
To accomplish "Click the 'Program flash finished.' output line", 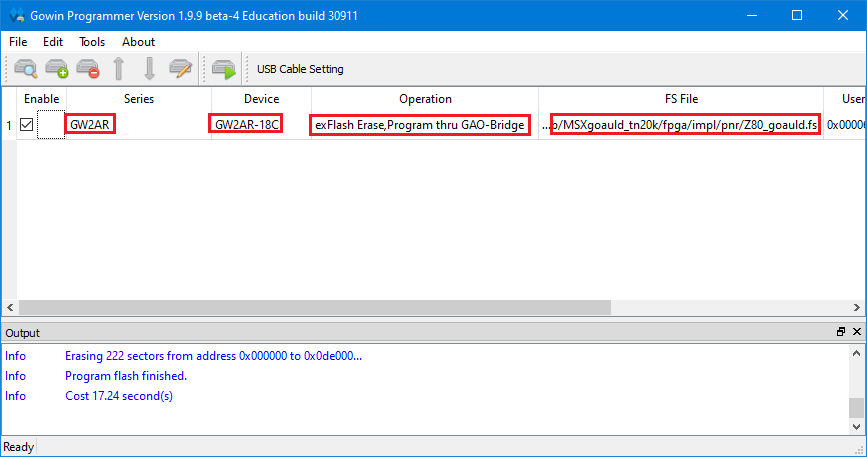I will (126, 376).
